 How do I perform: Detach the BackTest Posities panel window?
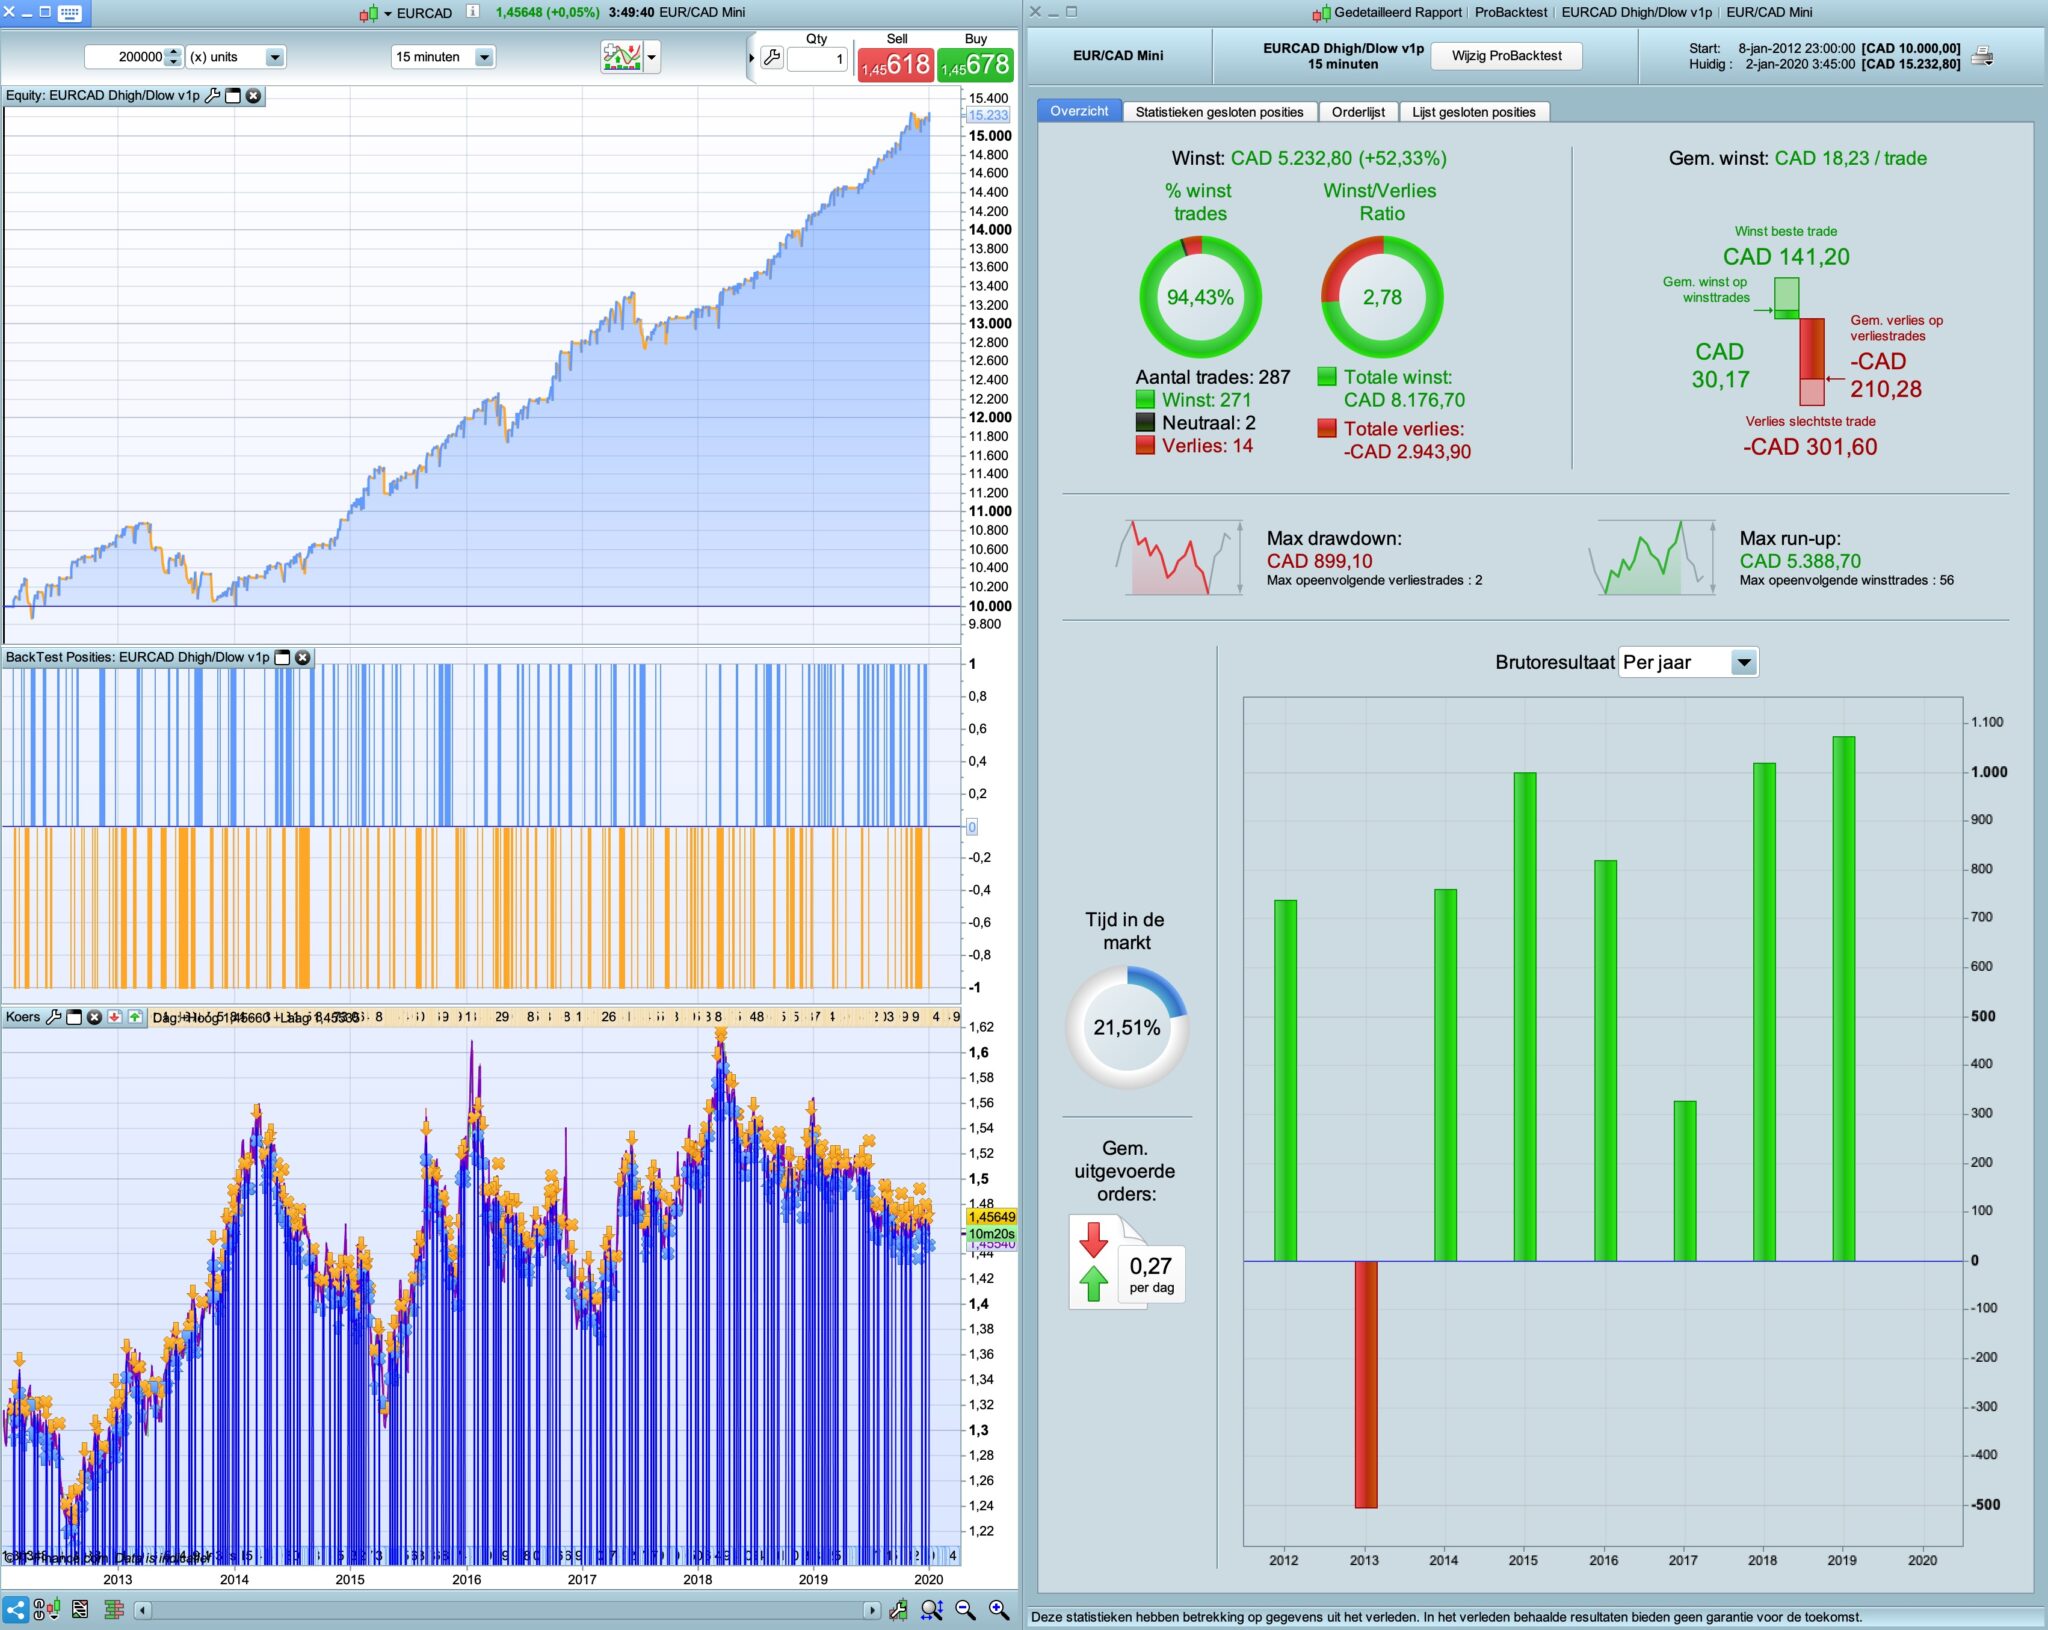282,657
